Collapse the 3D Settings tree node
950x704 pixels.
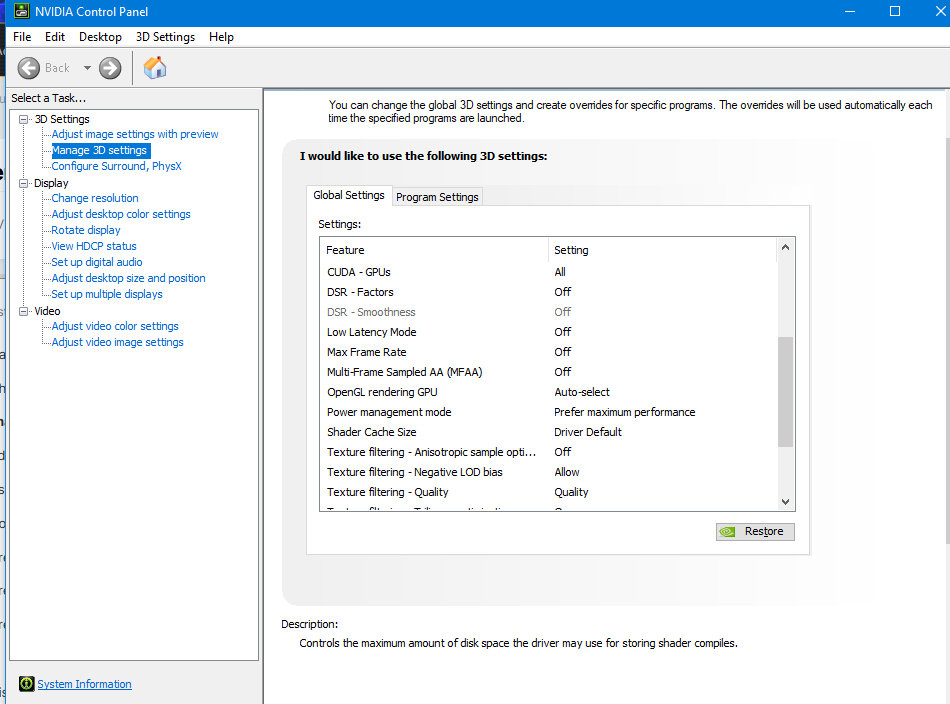point(24,119)
